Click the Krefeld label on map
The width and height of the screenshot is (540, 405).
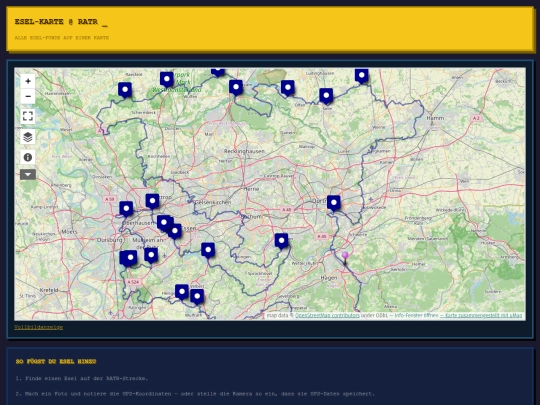coord(49,290)
